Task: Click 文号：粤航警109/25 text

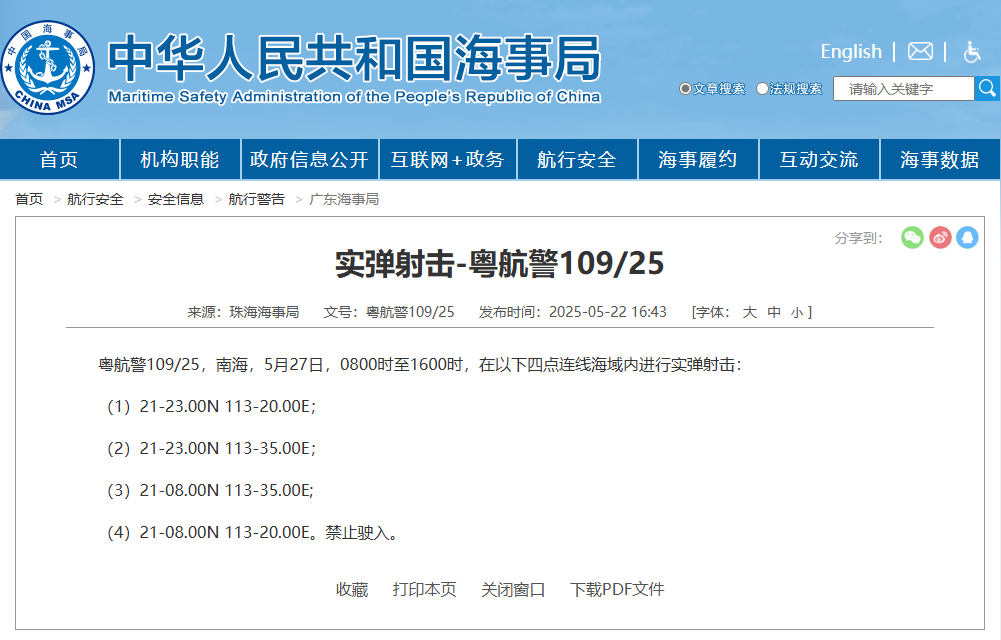Action: coord(389,312)
